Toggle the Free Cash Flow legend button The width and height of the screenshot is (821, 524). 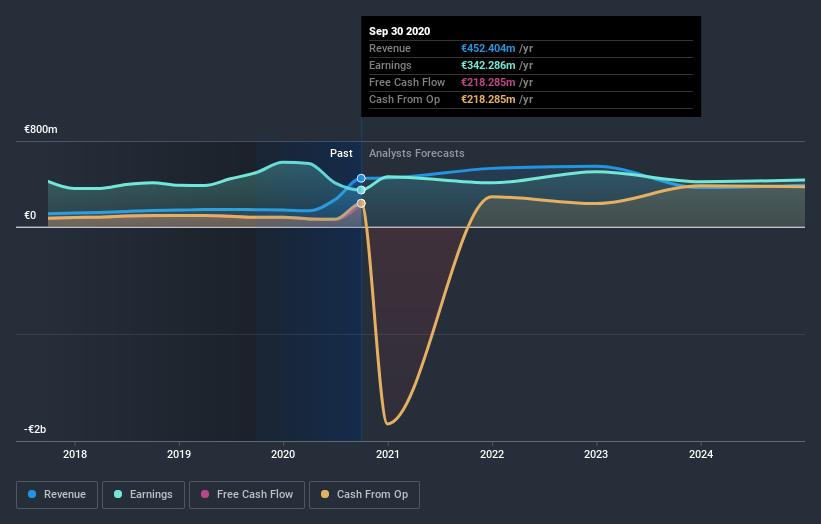(x=247, y=495)
